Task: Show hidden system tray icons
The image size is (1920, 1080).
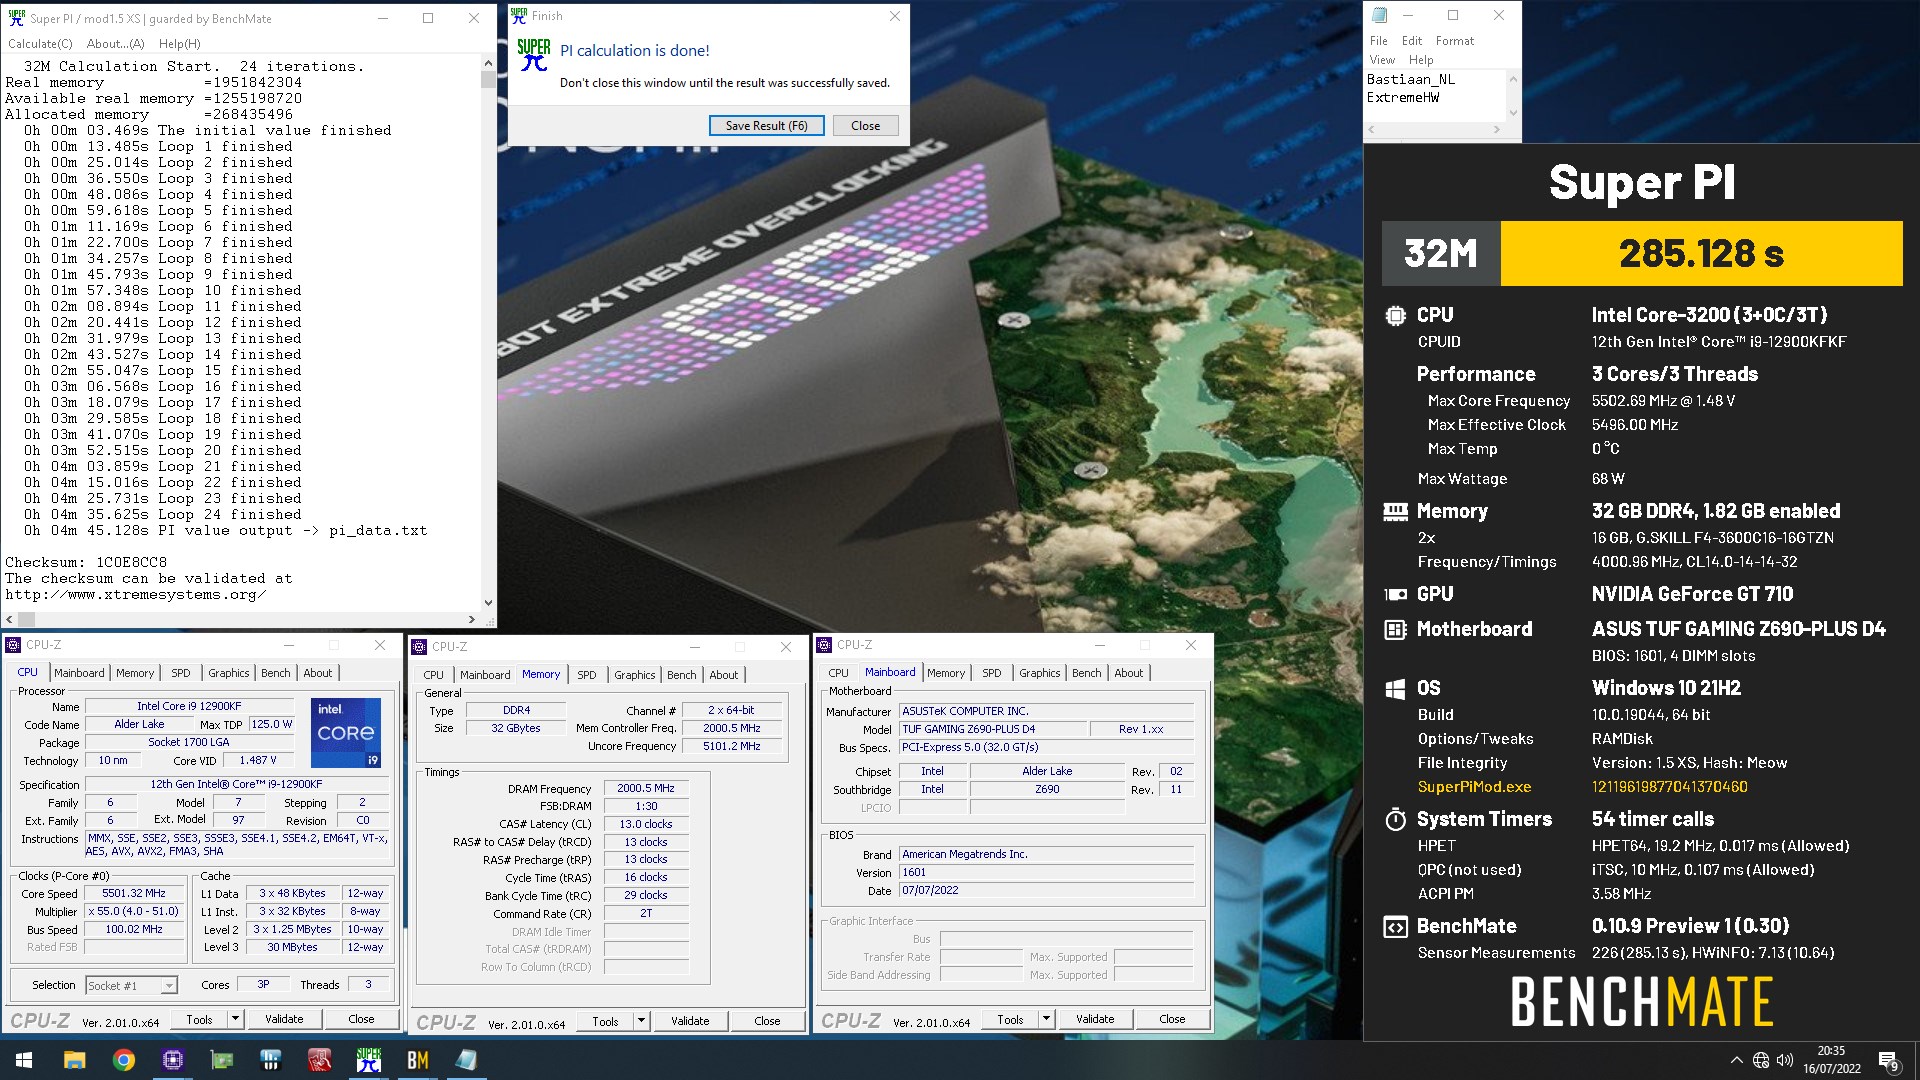Action: coord(1736,1060)
